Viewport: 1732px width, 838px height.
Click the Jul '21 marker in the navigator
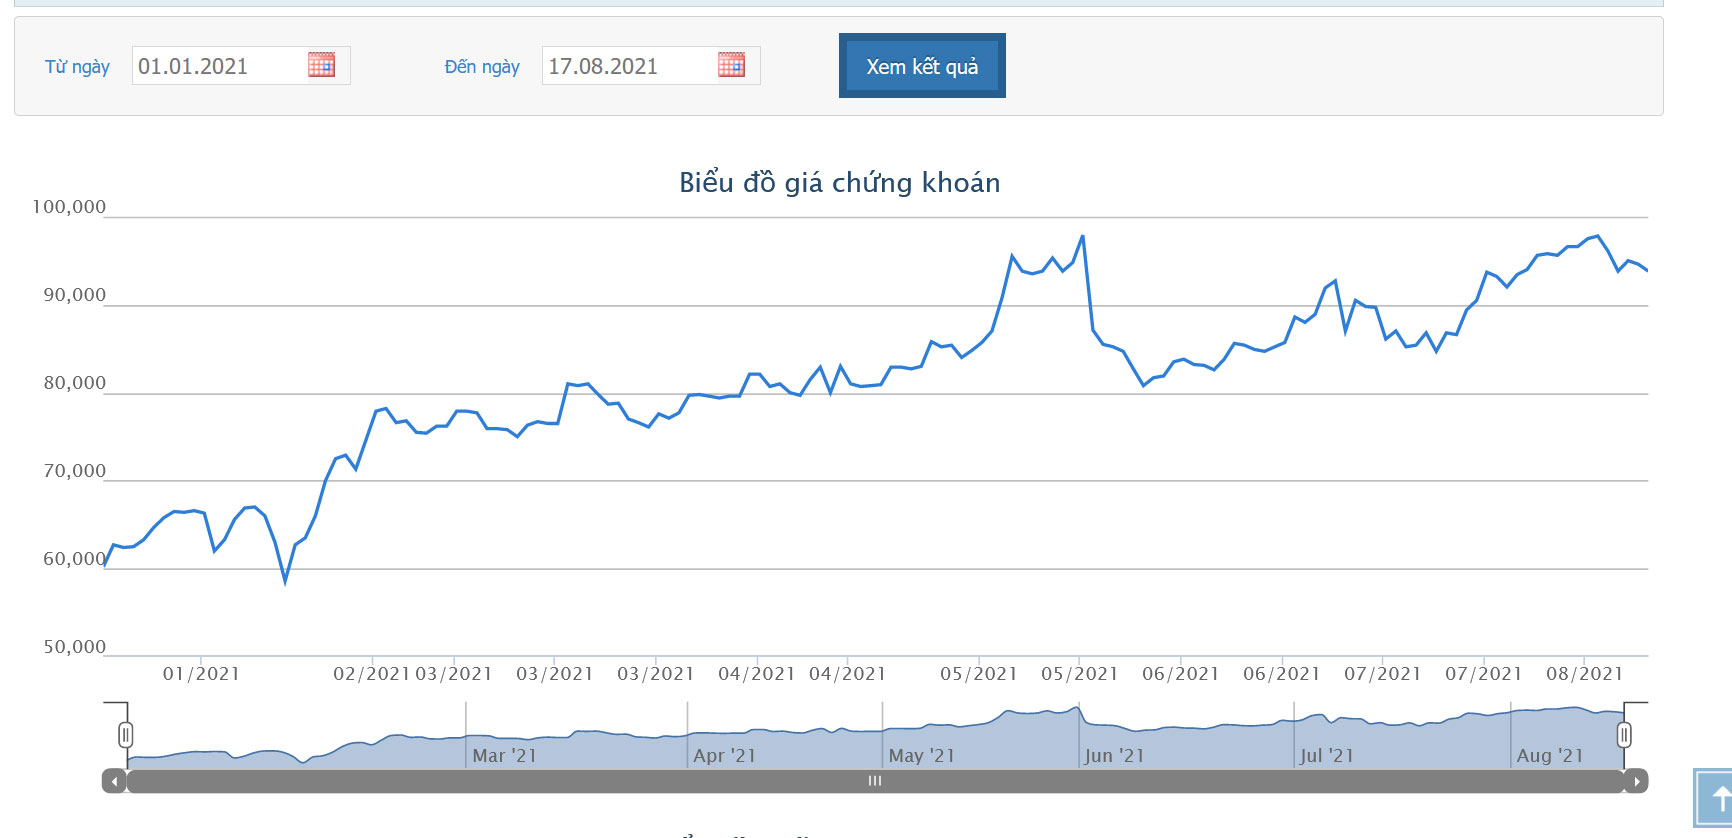1326,756
